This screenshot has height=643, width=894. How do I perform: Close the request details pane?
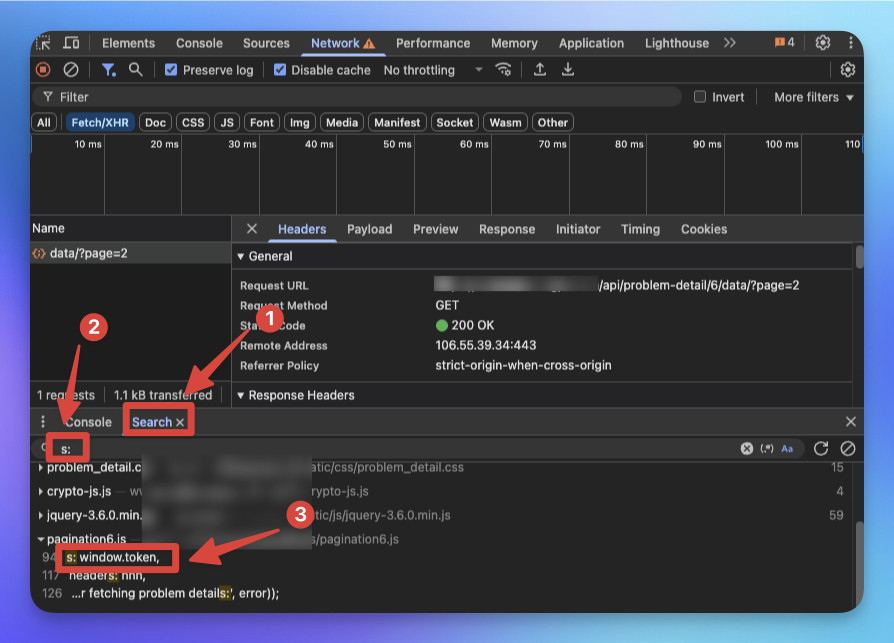[x=251, y=229]
